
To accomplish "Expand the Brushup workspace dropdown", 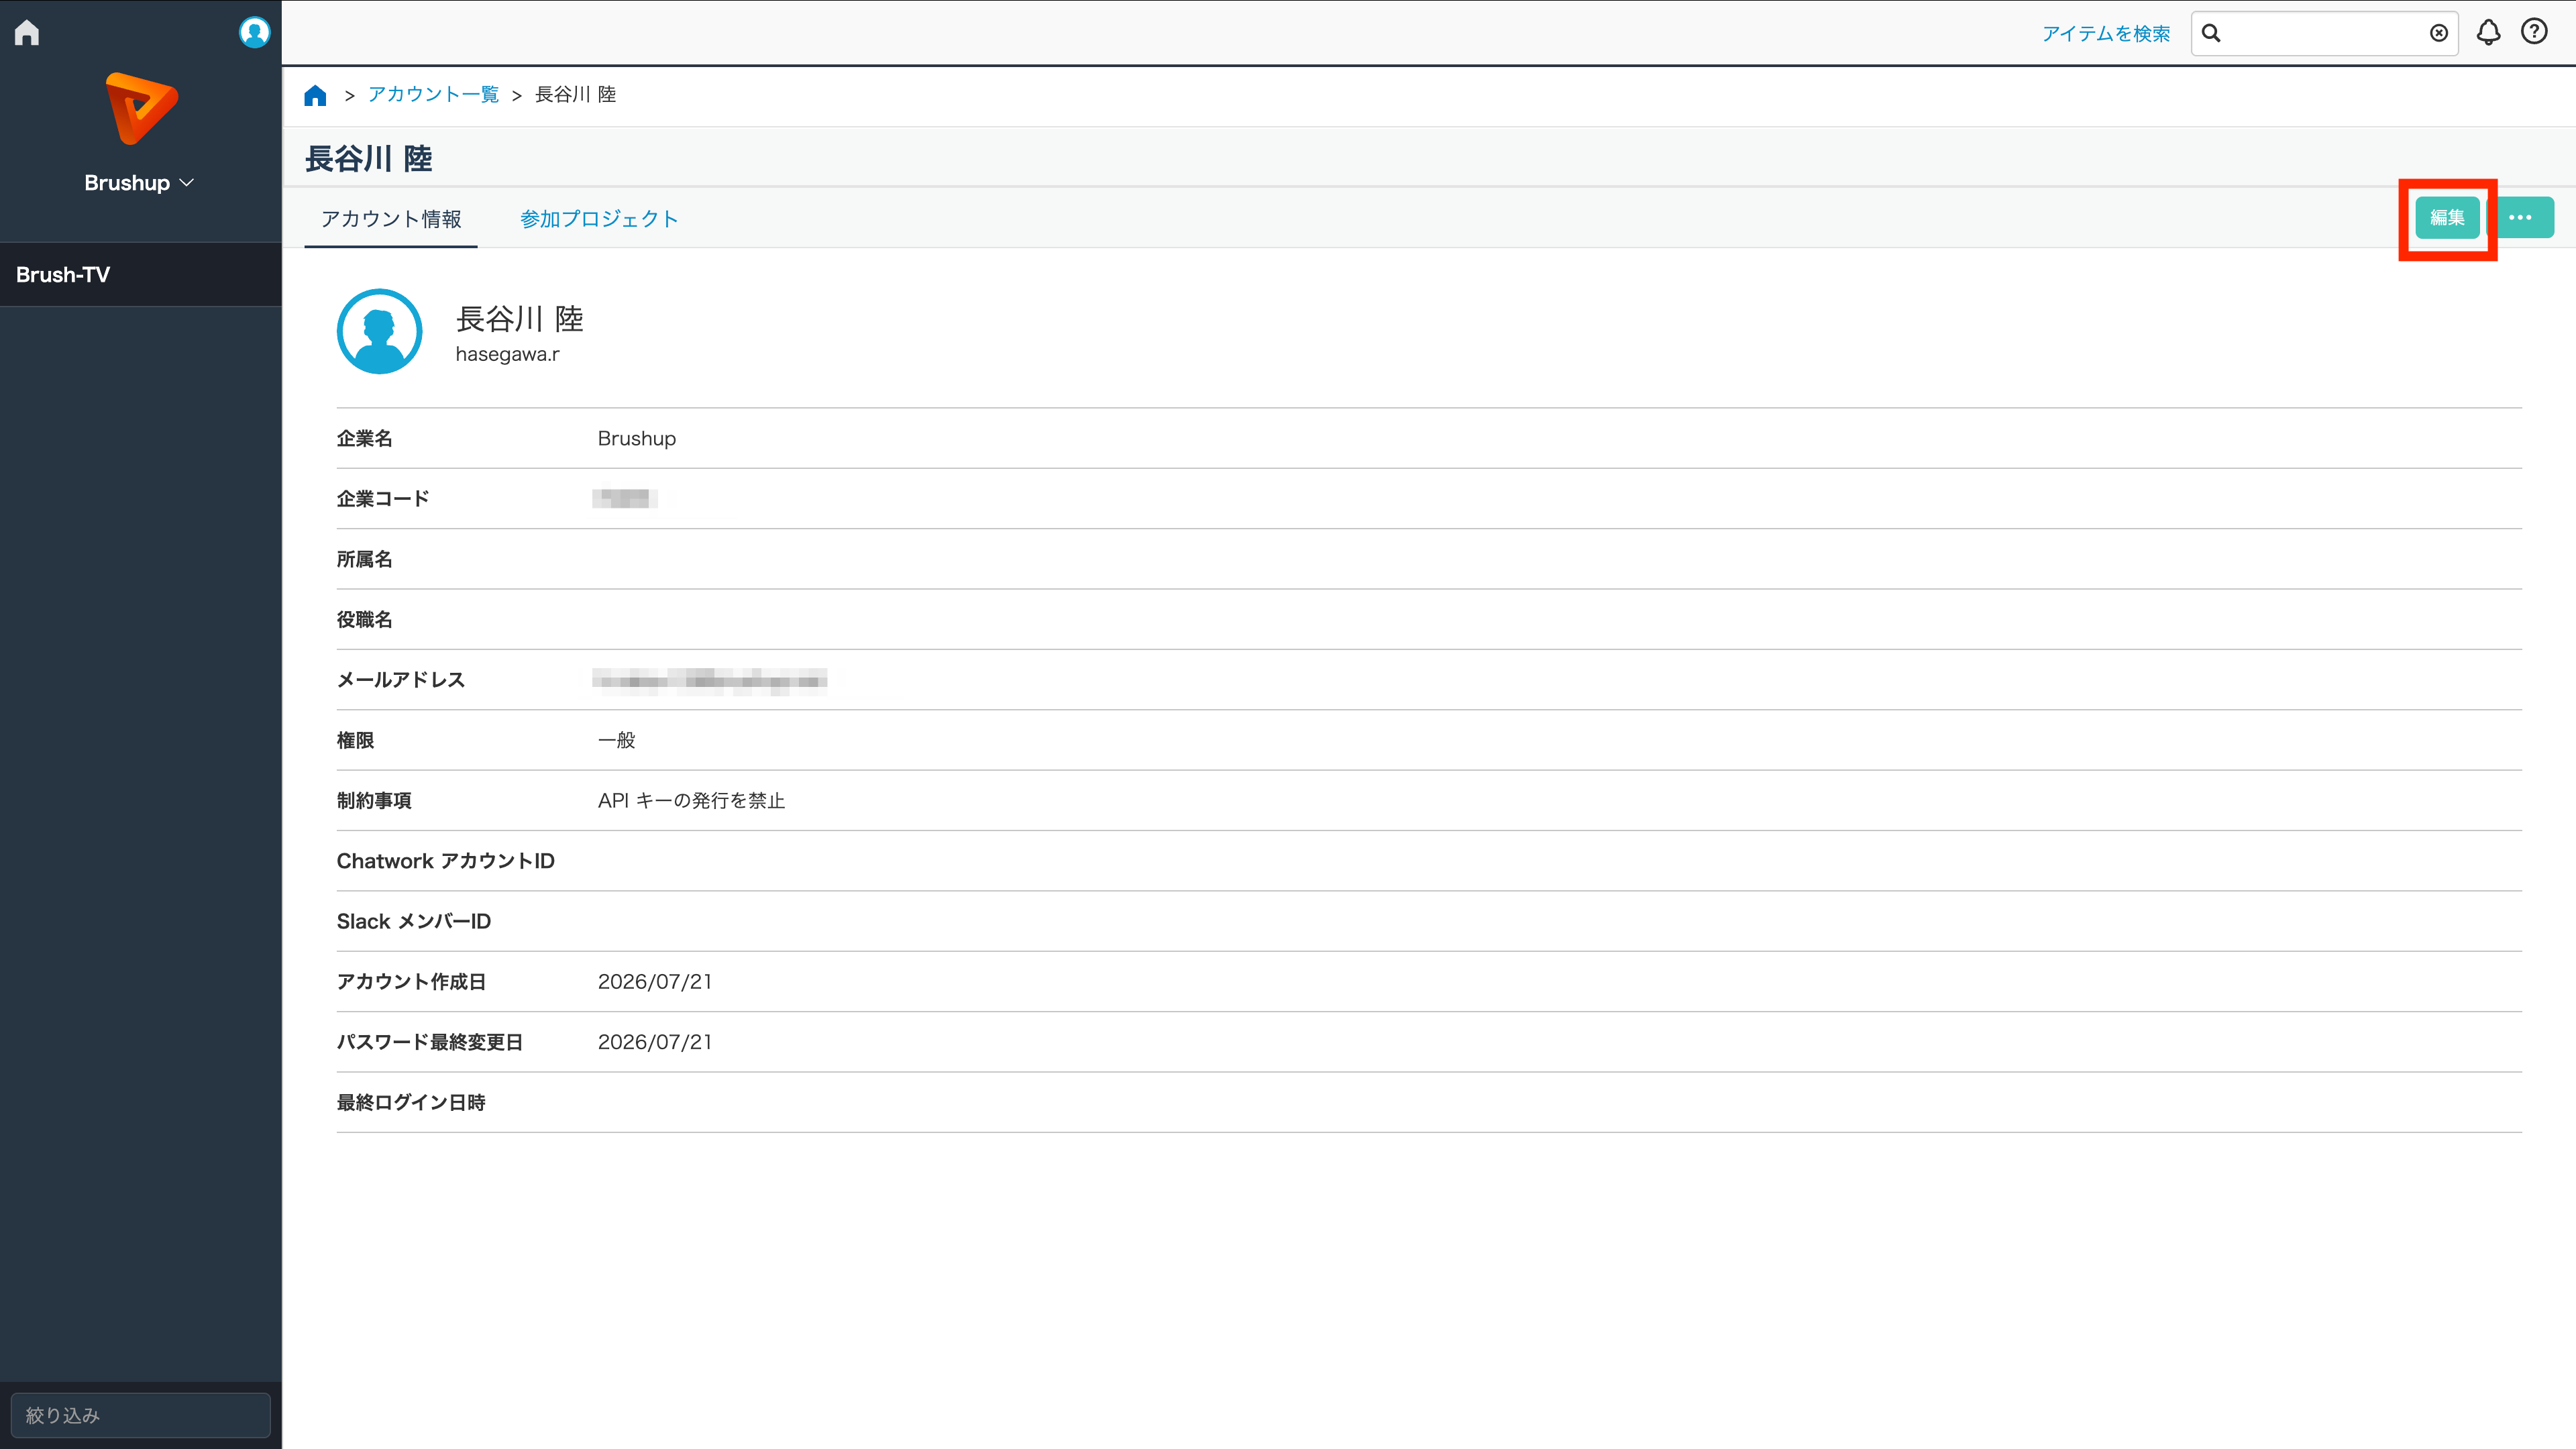I will (x=139, y=183).
